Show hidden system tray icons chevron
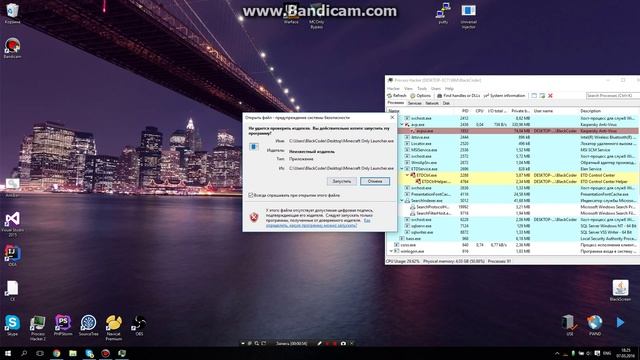This screenshot has height=360, width=640. pyautogui.click(x=557, y=353)
